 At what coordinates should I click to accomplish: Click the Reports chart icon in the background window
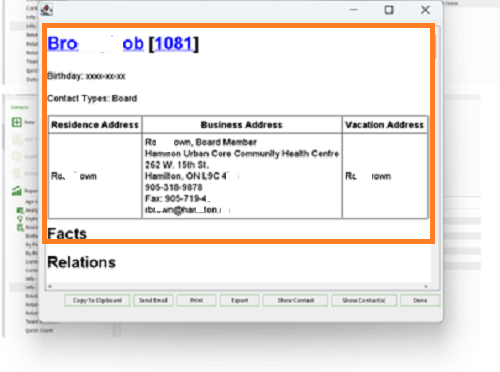point(17,191)
